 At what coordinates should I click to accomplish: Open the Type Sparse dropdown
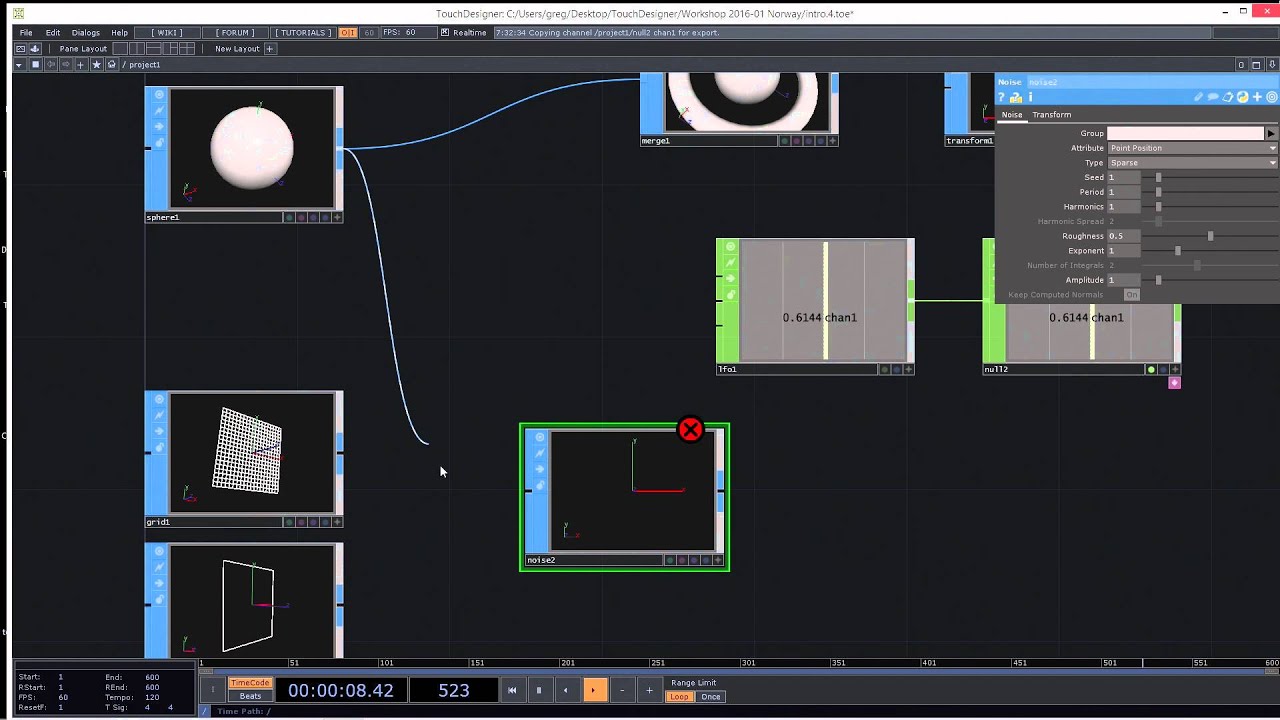[x=1192, y=163]
